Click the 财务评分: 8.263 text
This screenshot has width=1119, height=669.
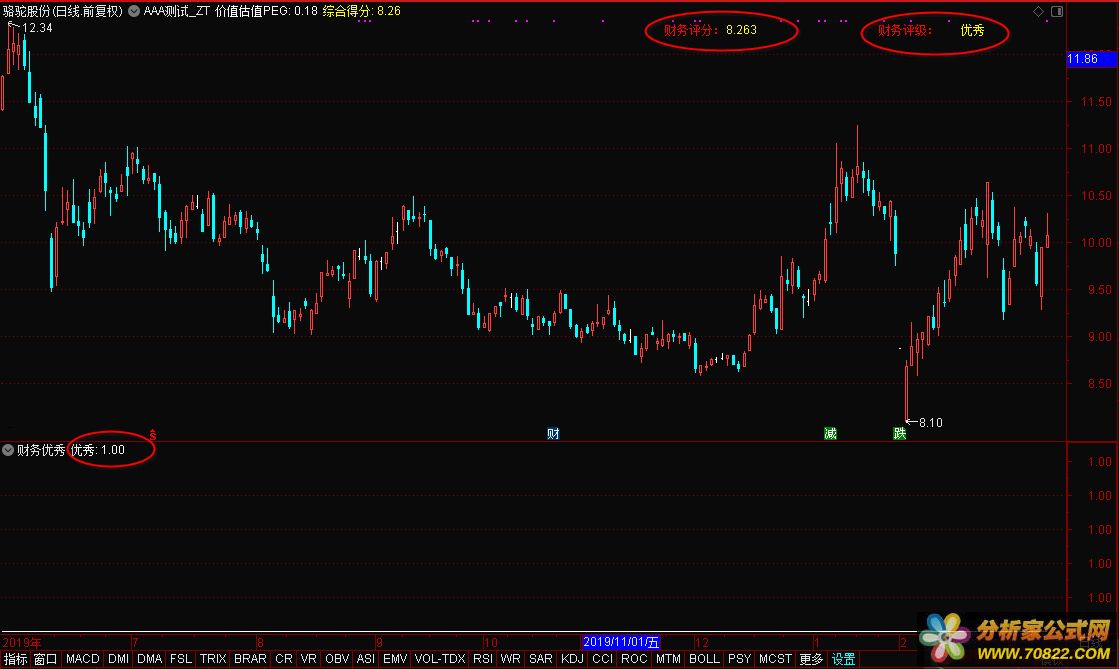710,30
